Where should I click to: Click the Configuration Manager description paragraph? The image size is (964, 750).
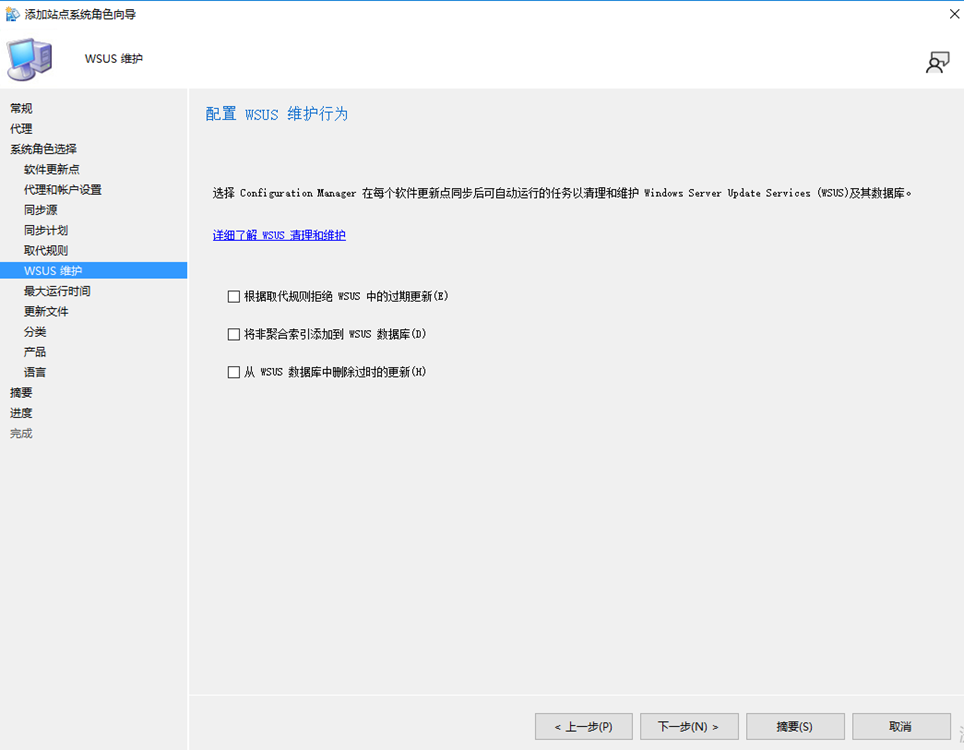click(x=562, y=193)
